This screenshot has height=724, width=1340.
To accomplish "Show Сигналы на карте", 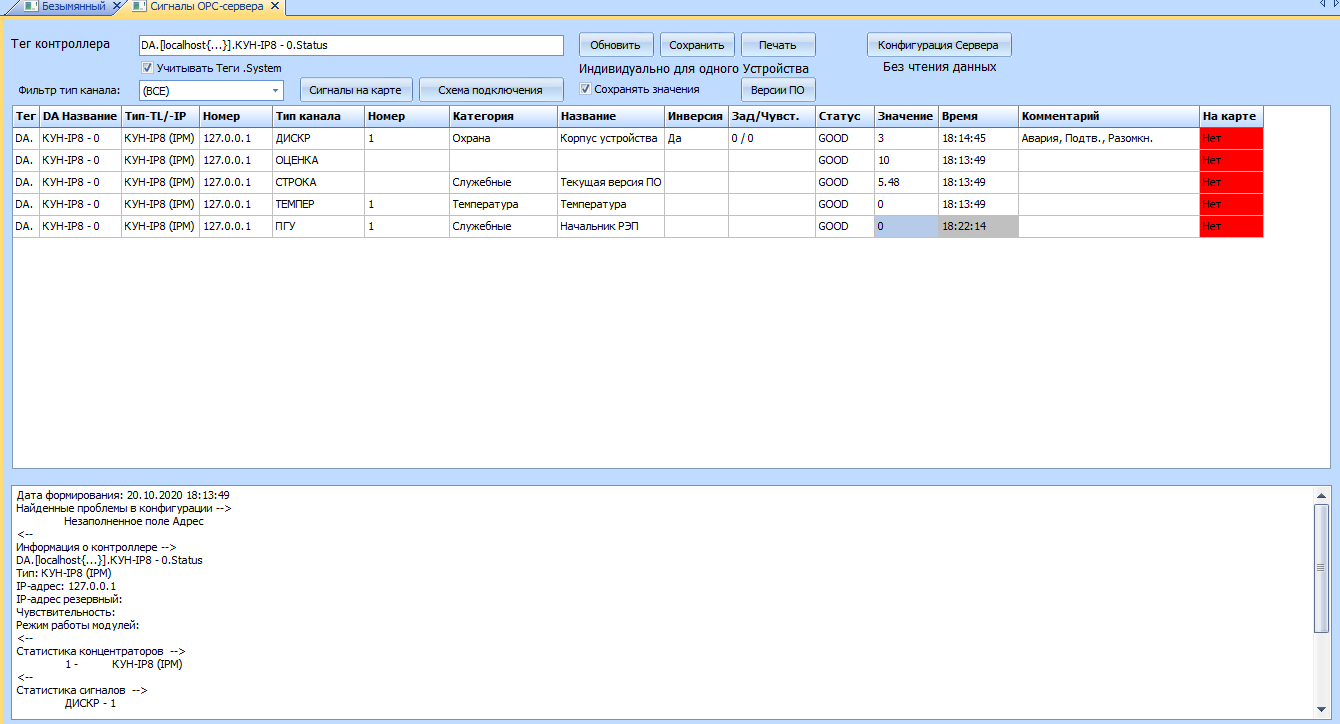I will click(355, 90).
